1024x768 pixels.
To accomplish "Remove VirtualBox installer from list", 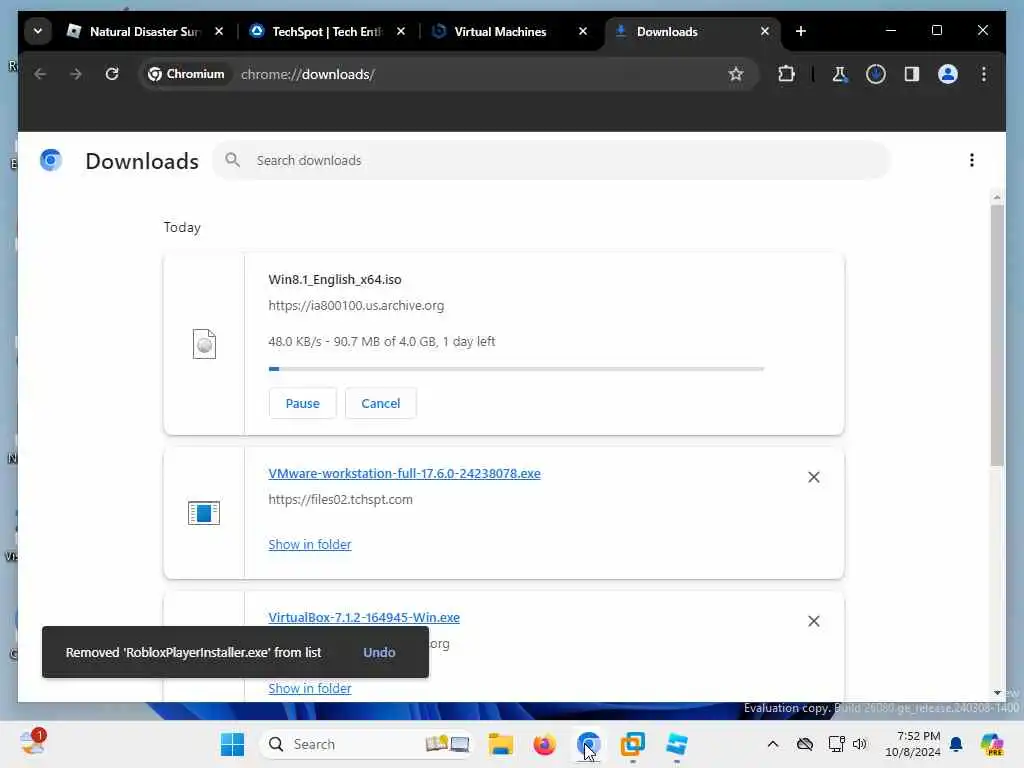I will tap(814, 621).
